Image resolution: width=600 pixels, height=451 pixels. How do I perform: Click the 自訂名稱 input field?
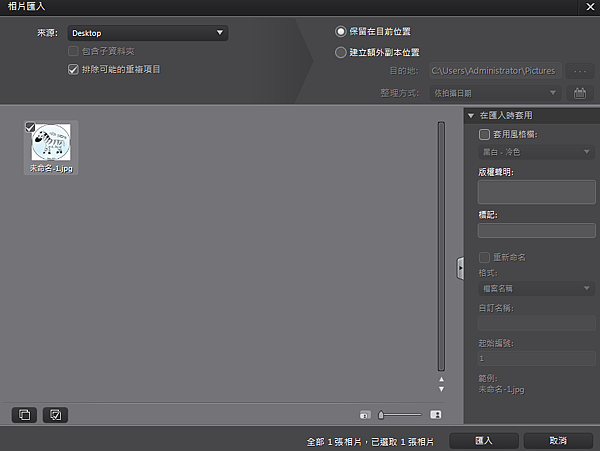[536, 323]
